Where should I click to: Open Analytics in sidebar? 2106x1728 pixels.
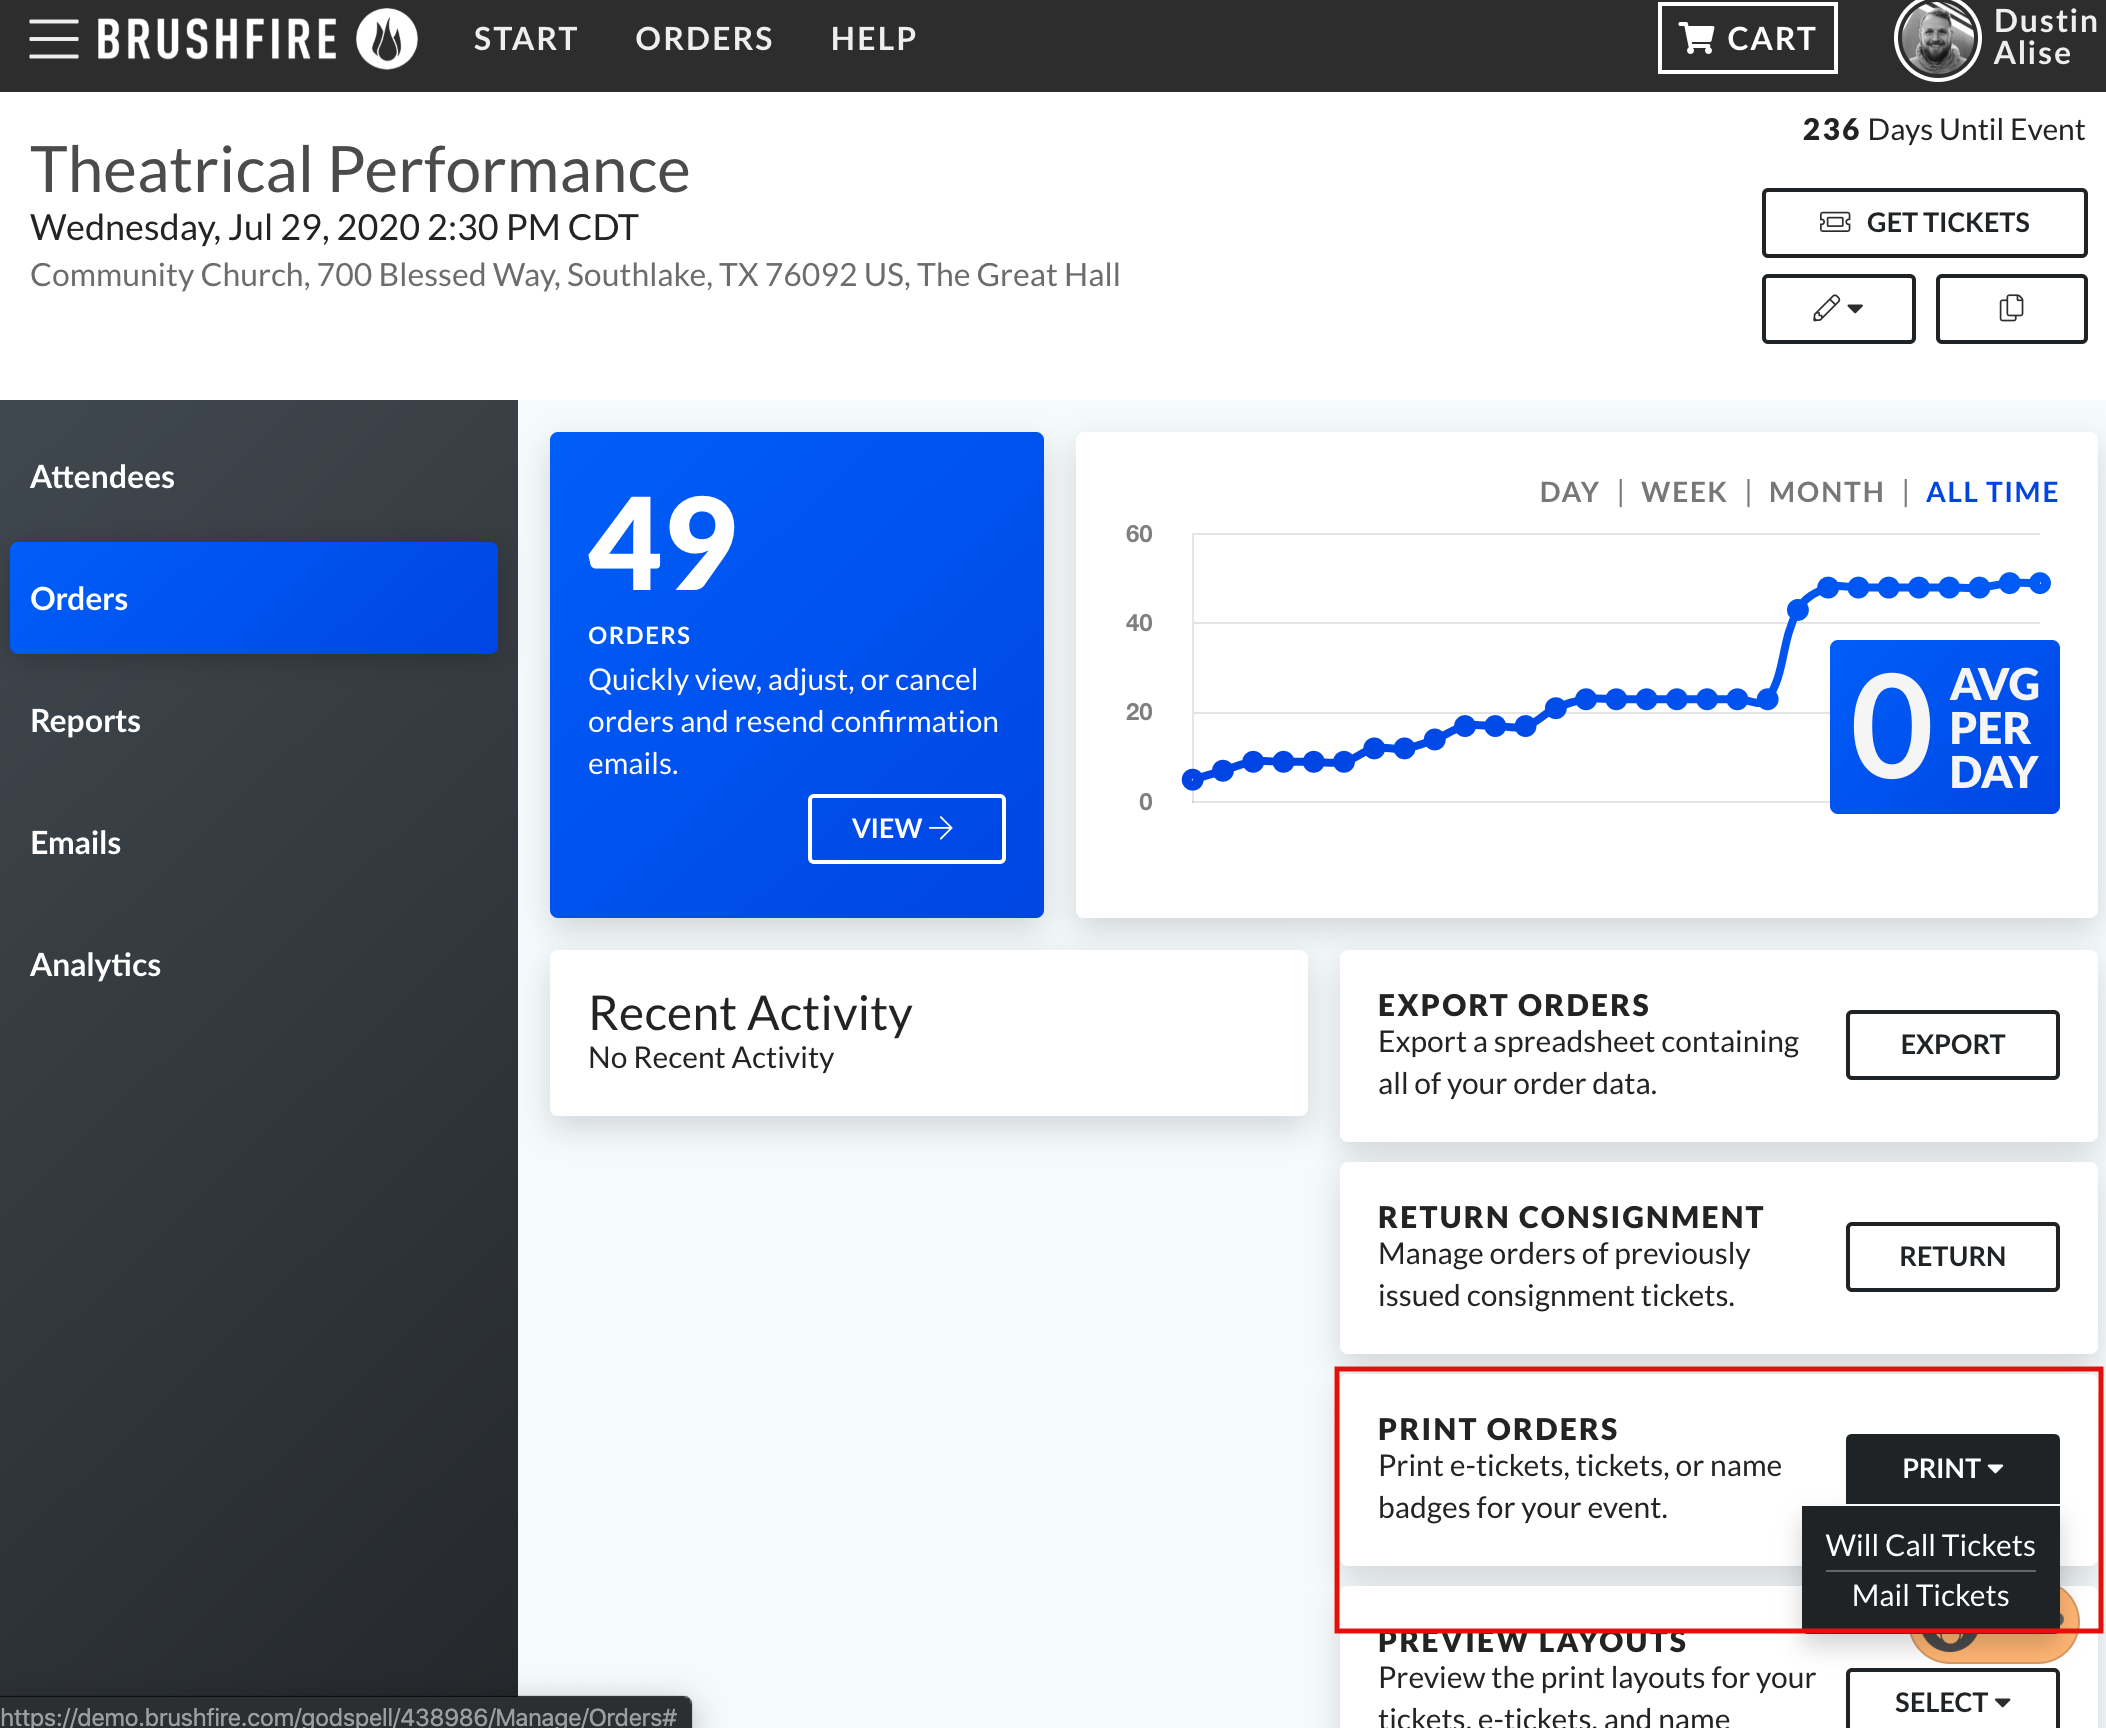click(95, 965)
